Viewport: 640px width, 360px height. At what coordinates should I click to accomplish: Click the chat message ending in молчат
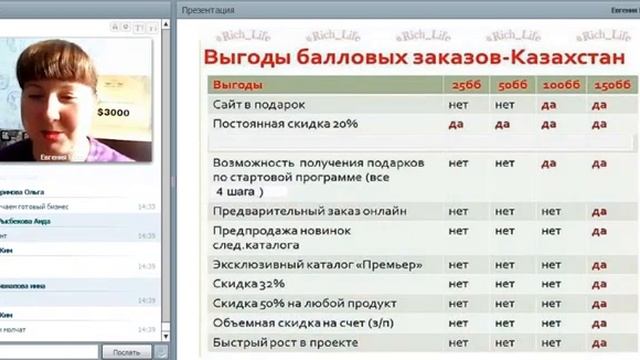(13, 329)
